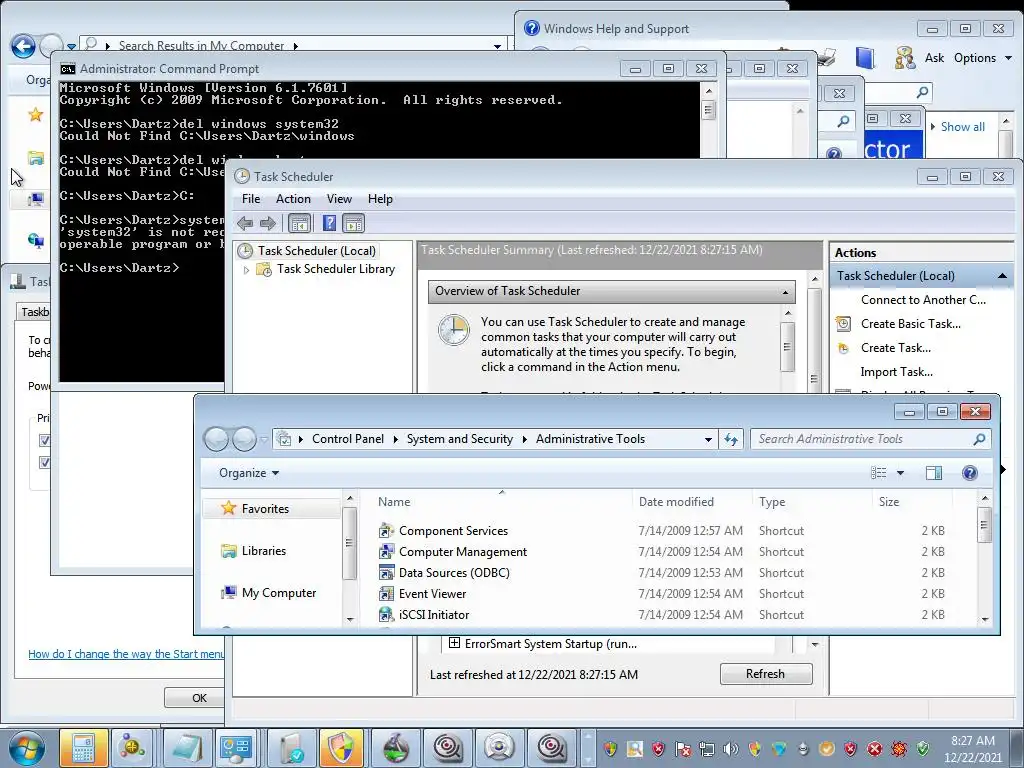This screenshot has height=768, width=1024.
Task: Click Windows Start orb
Action: point(25,749)
